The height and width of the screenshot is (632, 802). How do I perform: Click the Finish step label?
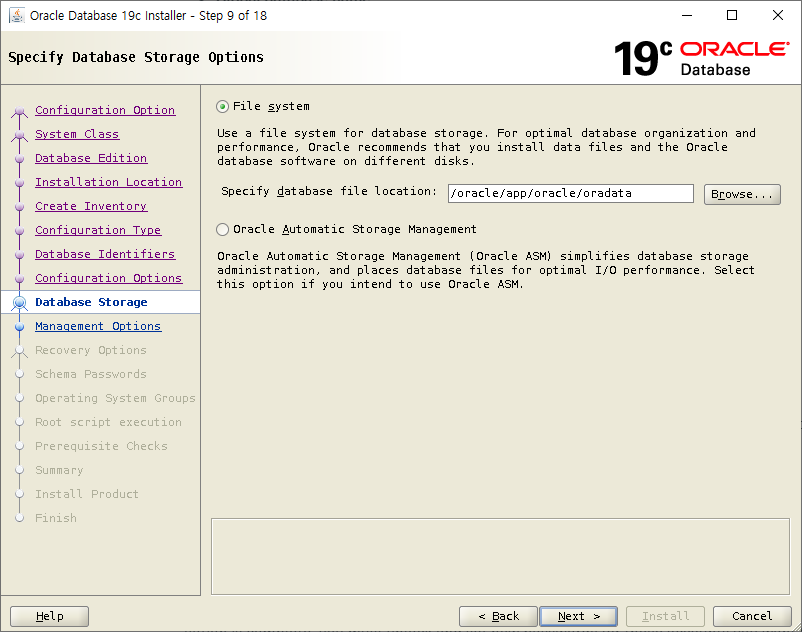click(56, 518)
